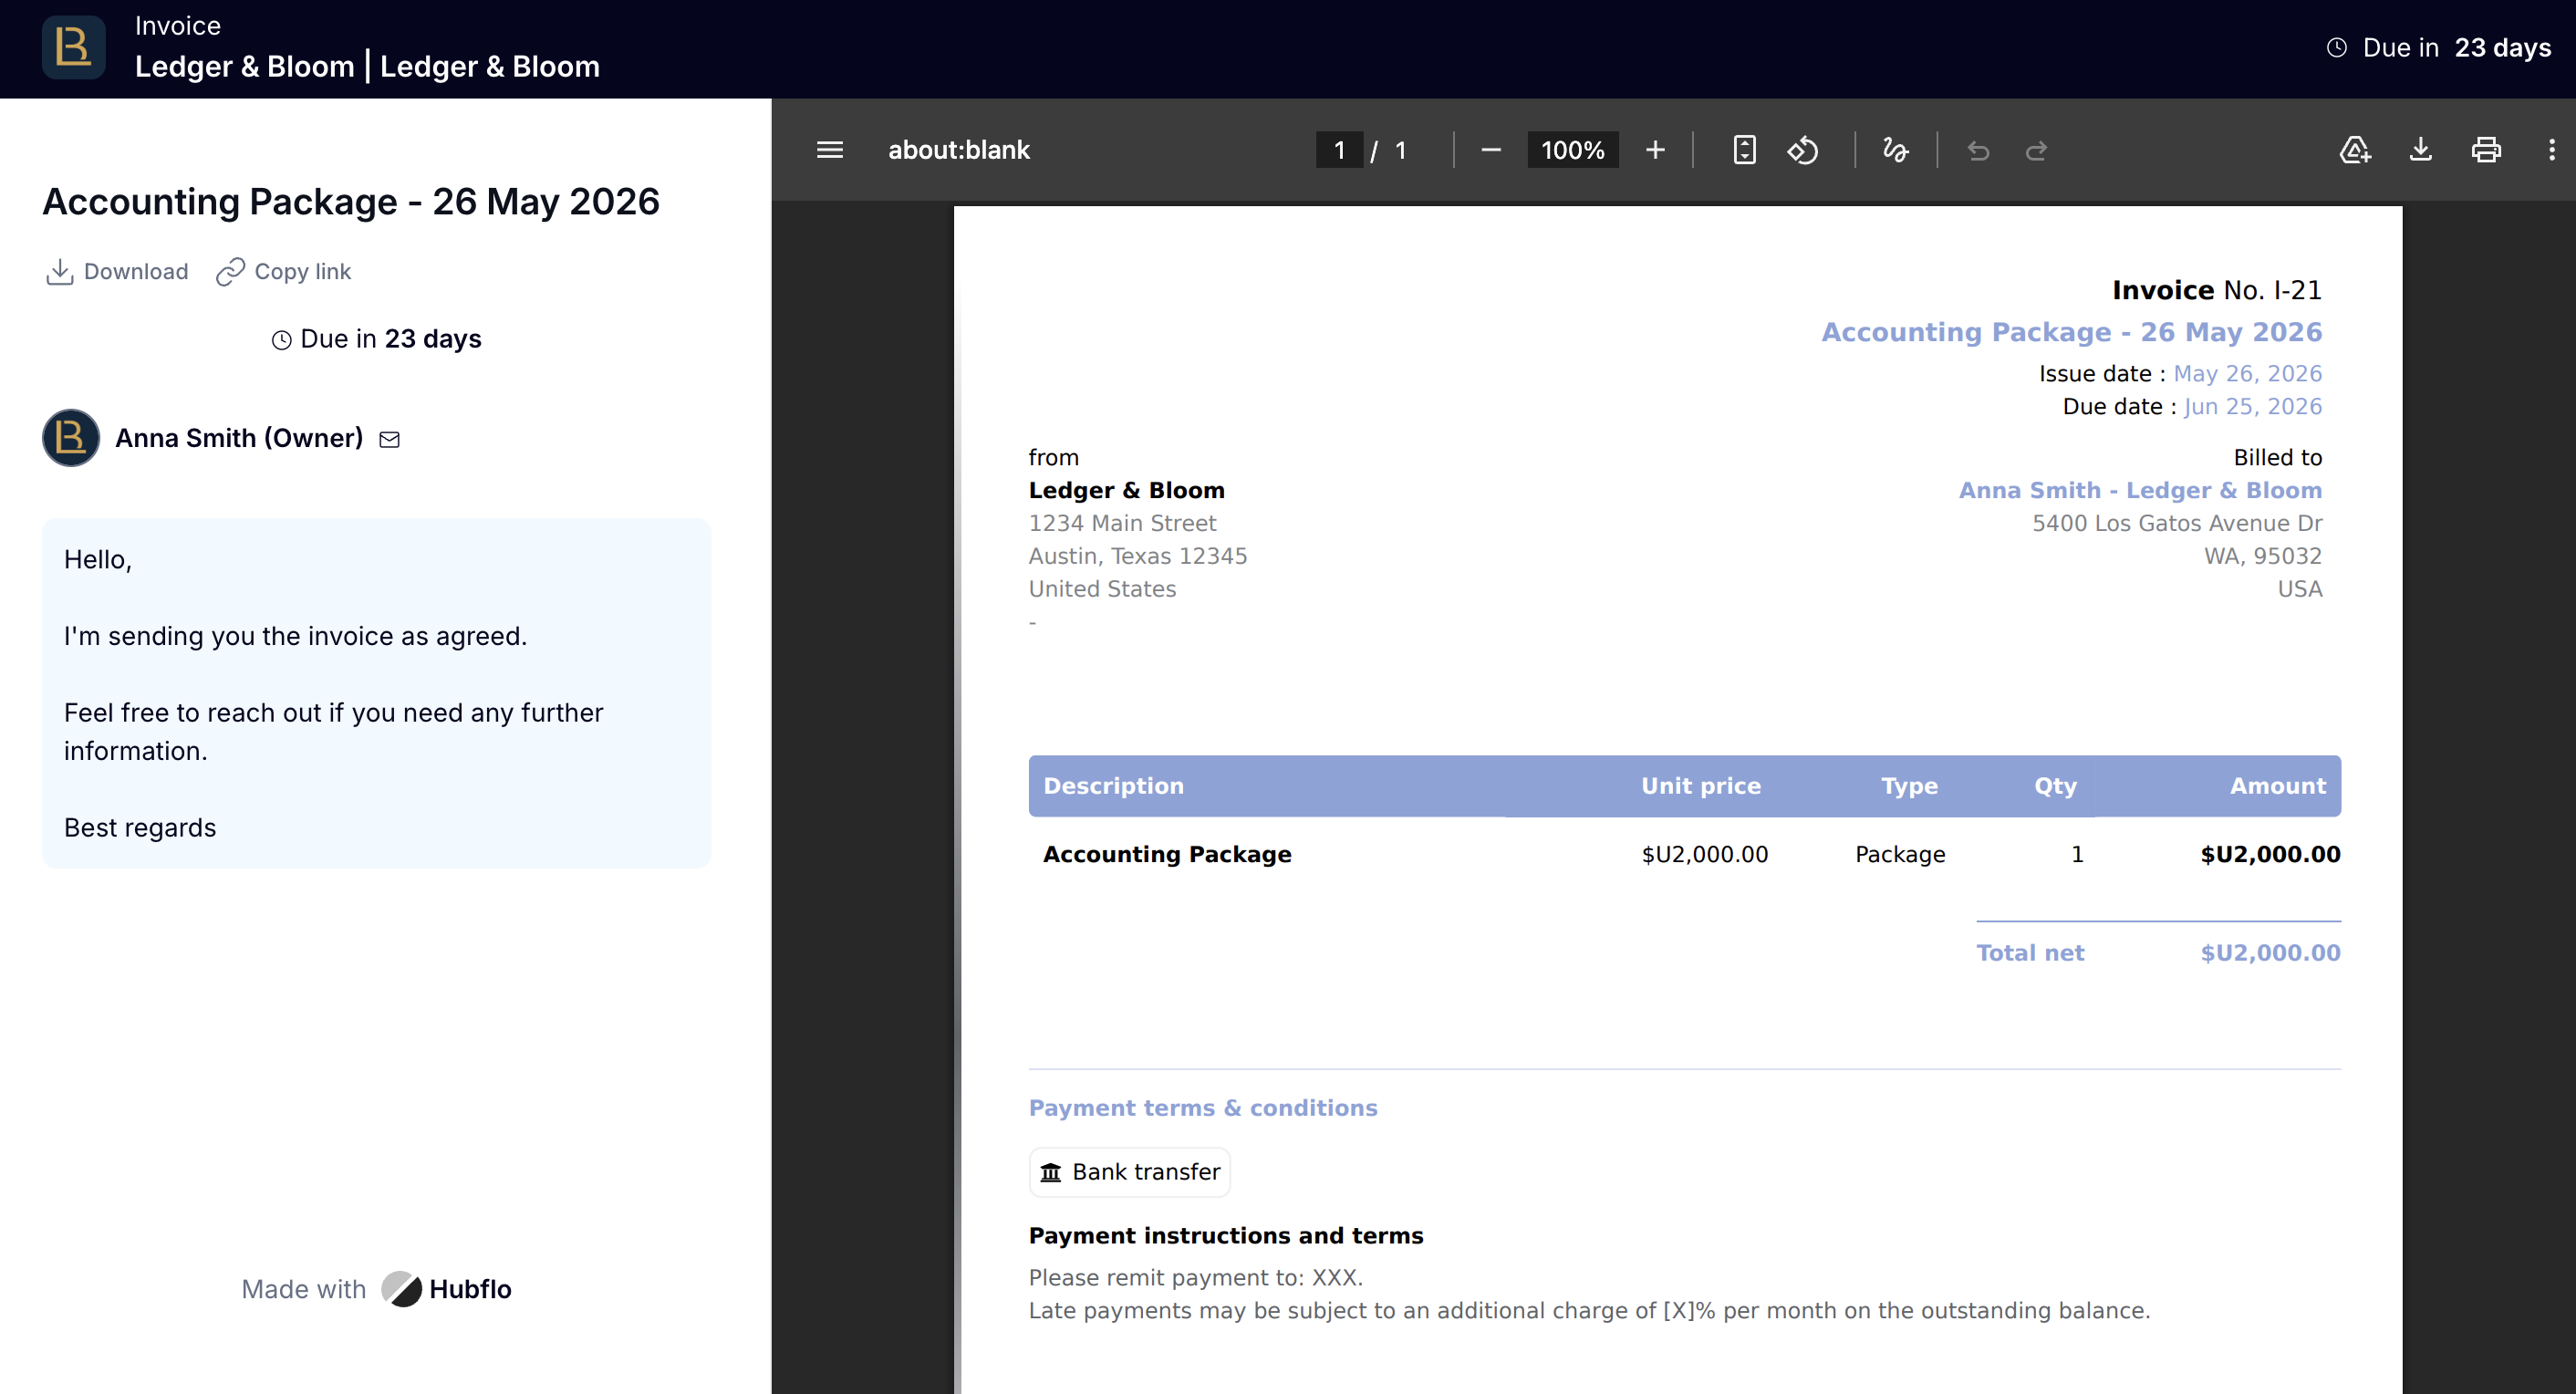Toggle fit to page icon
This screenshot has width=2576, height=1394.
[x=1744, y=150]
